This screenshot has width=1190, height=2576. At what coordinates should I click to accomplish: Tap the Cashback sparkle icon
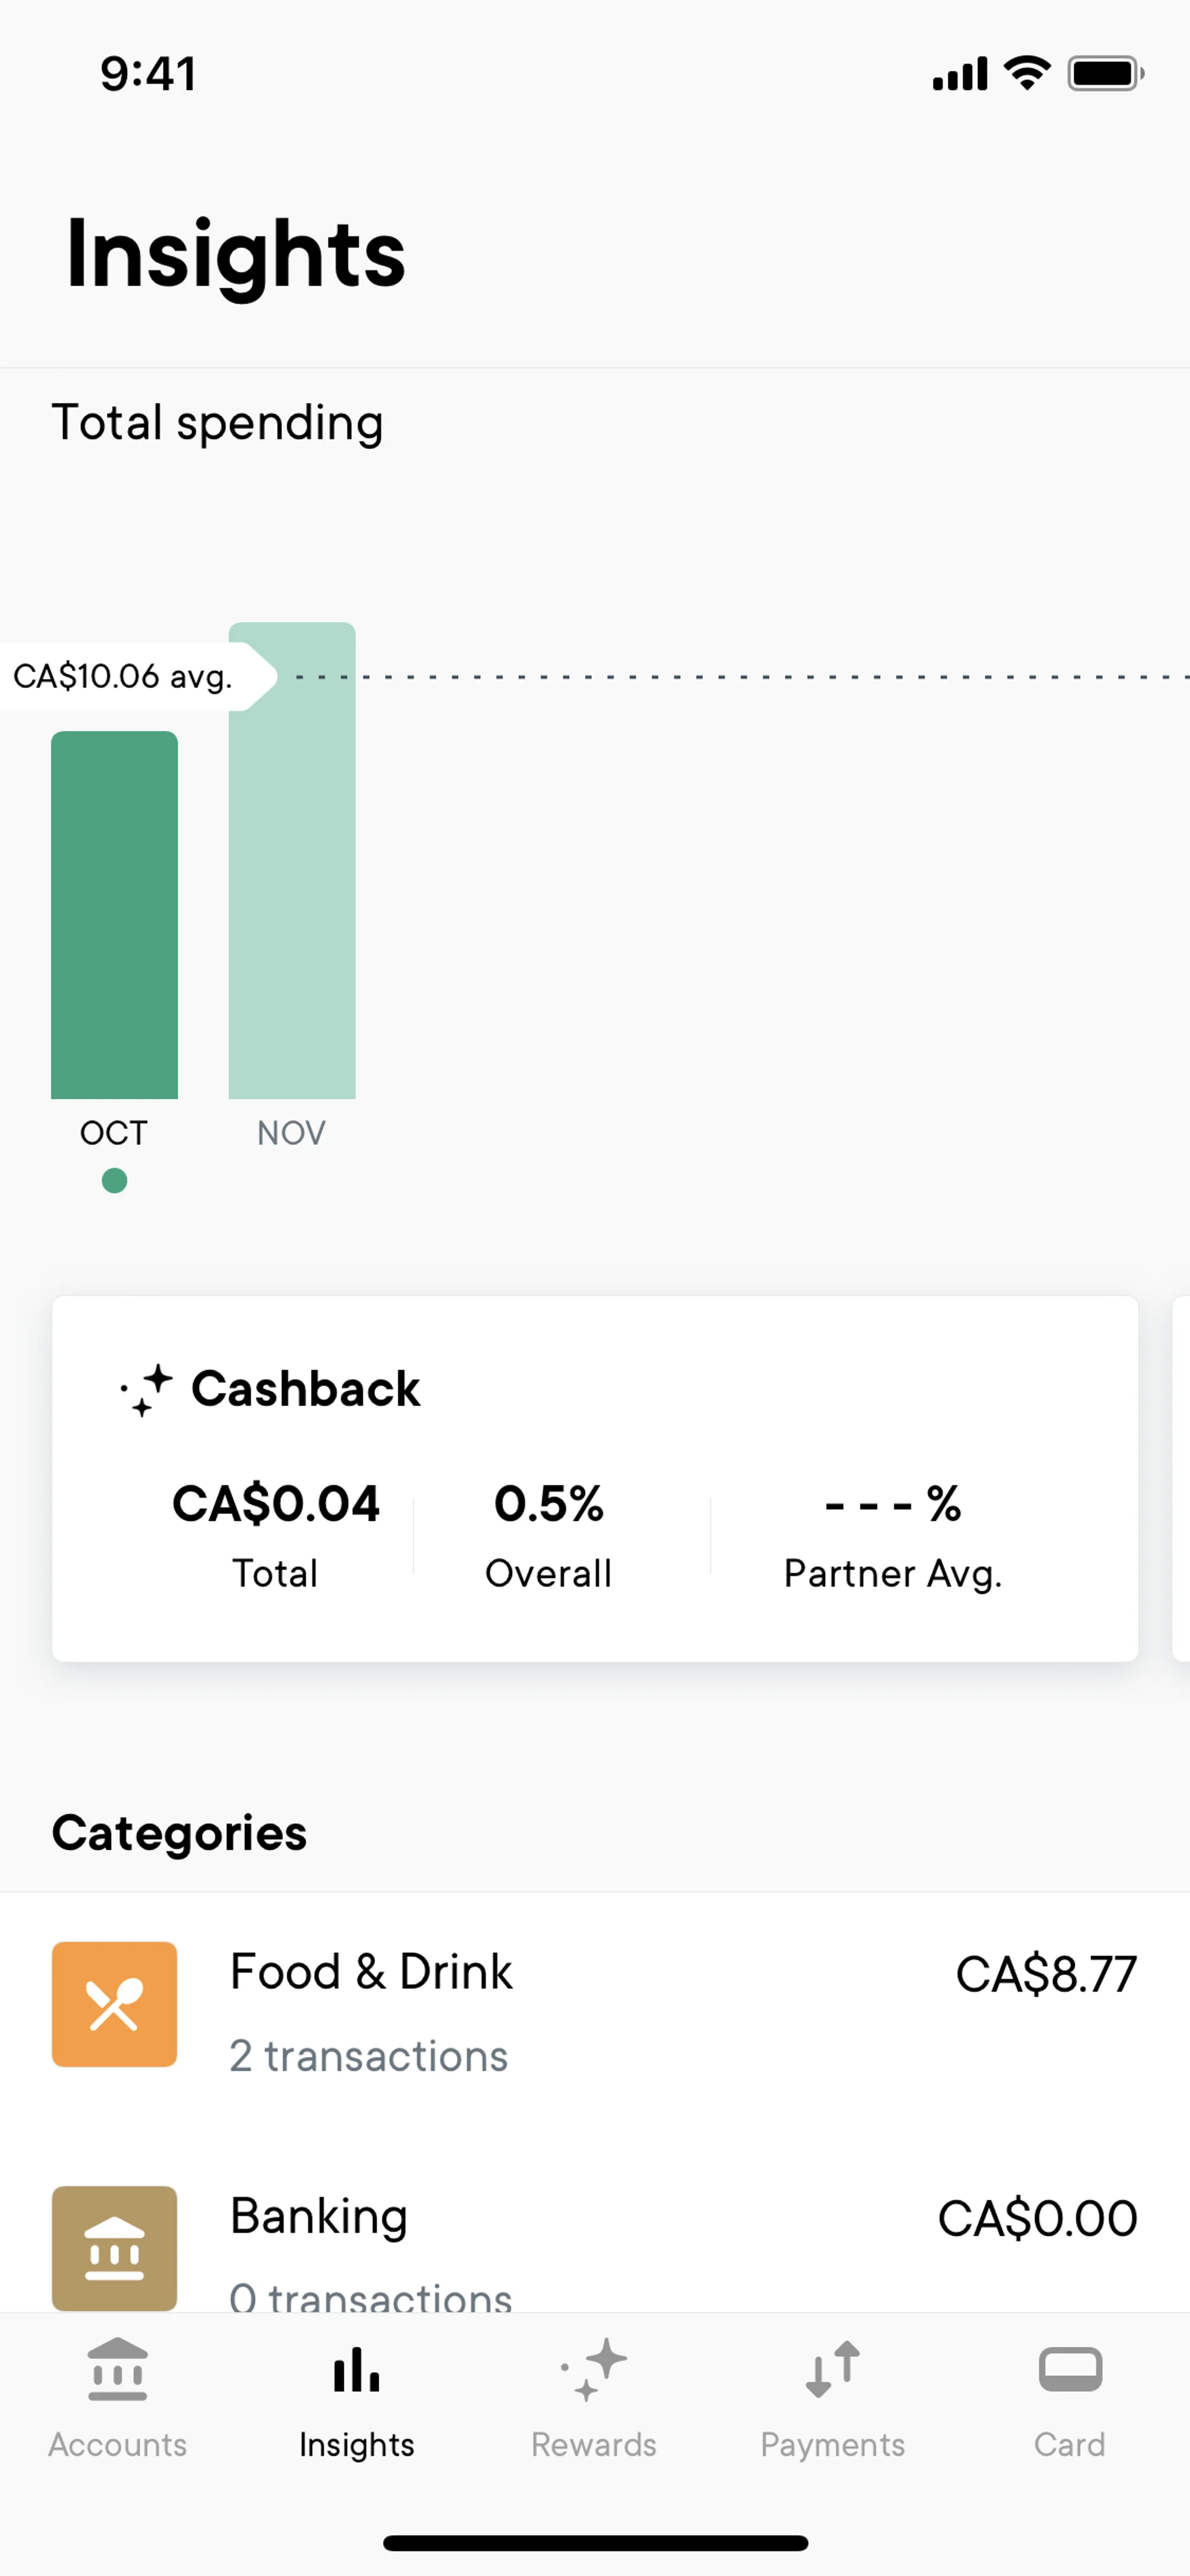pyautogui.click(x=146, y=1390)
